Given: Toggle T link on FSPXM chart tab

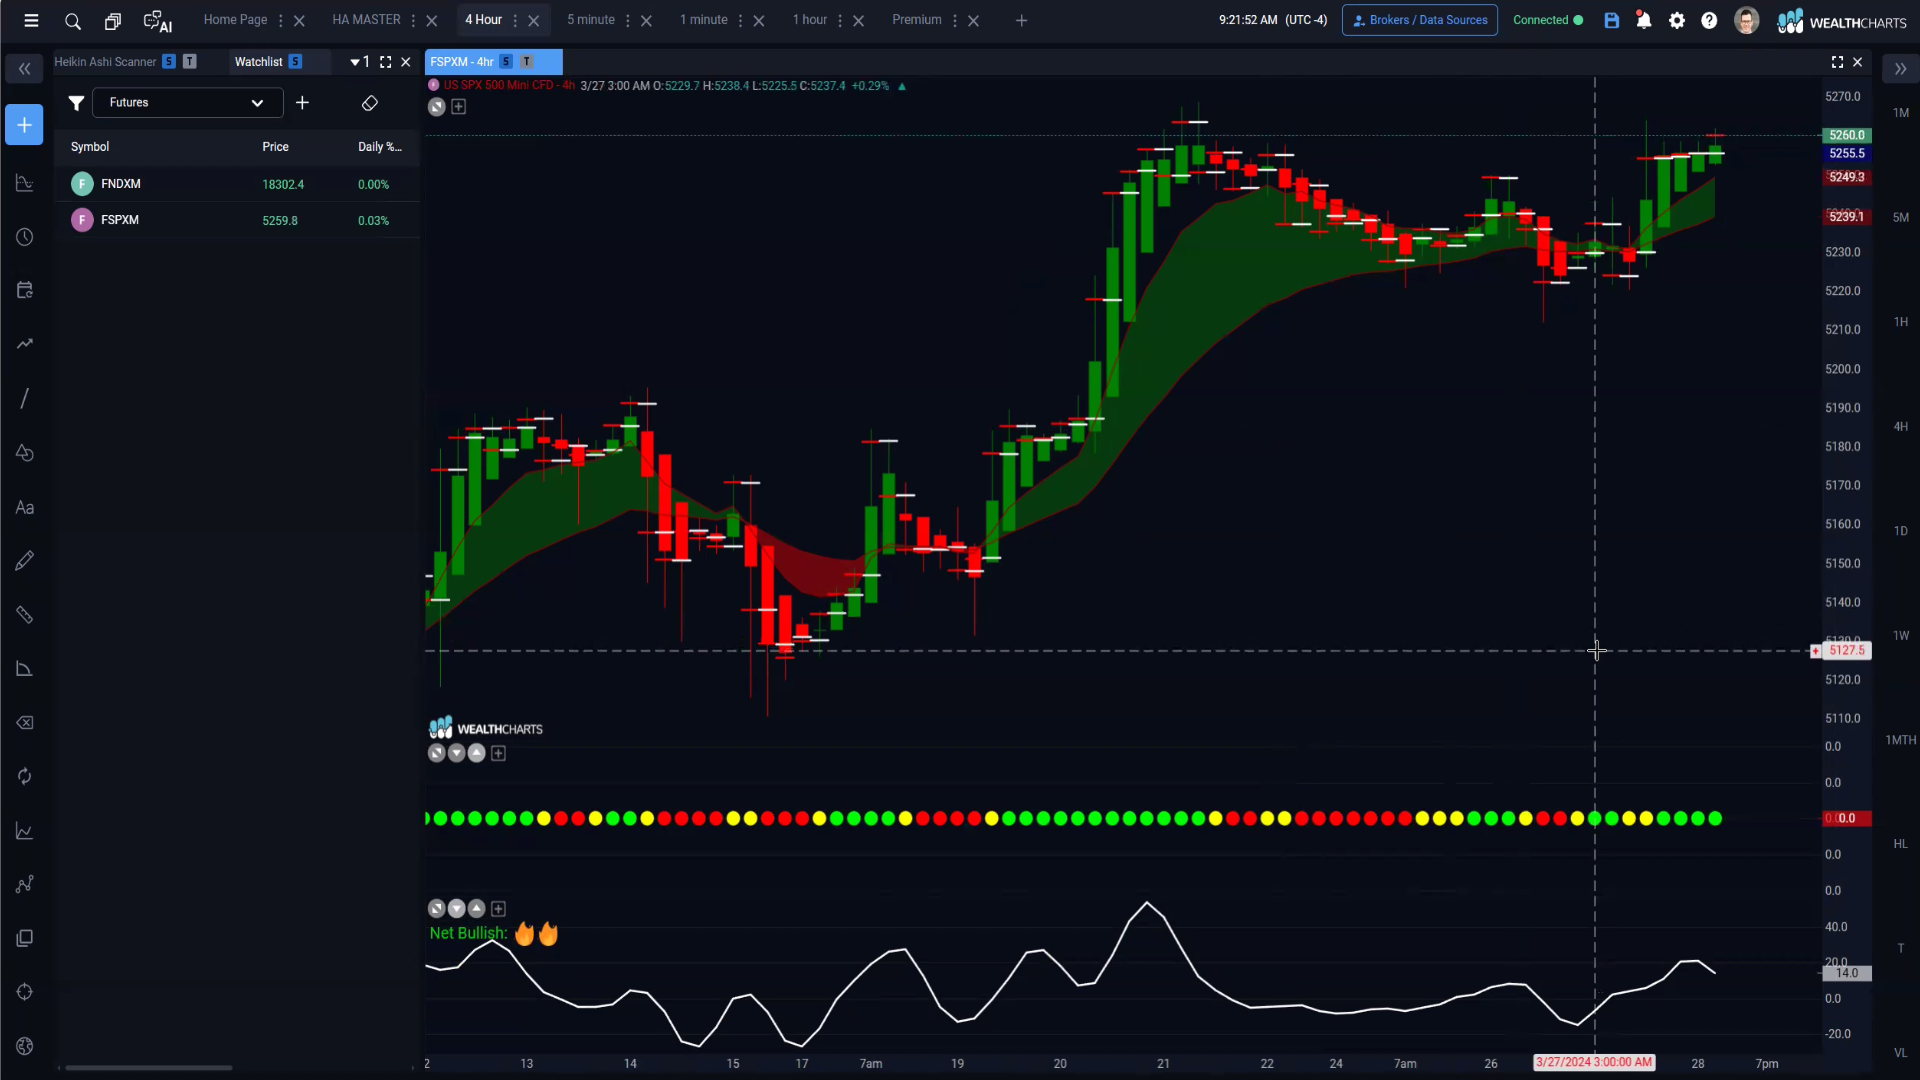Looking at the screenshot, I should point(527,62).
